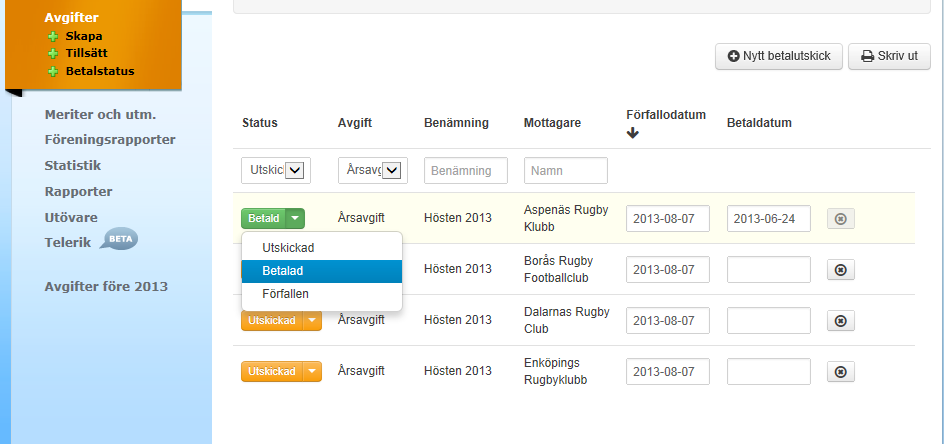944x444 pixels.
Task: Edit Förfallodatum for Aspenäs Rugby Klubb
Action: tap(668, 219)
